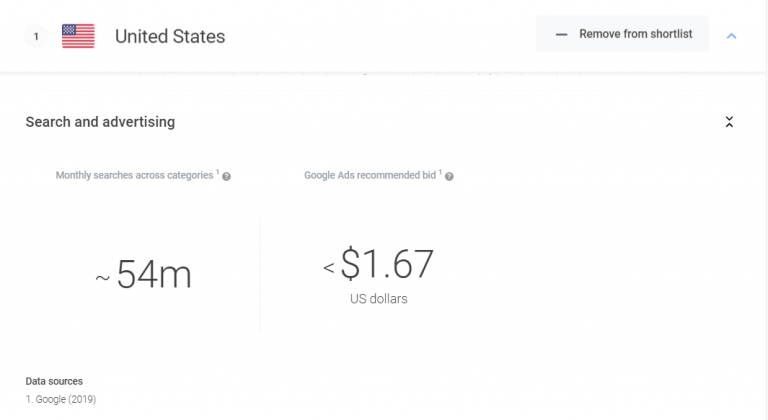Image resolution: width=768 pixels, height=420 pixels.
Task: Click the help icon beside Google Ads bid
Action: click(449, 176)
